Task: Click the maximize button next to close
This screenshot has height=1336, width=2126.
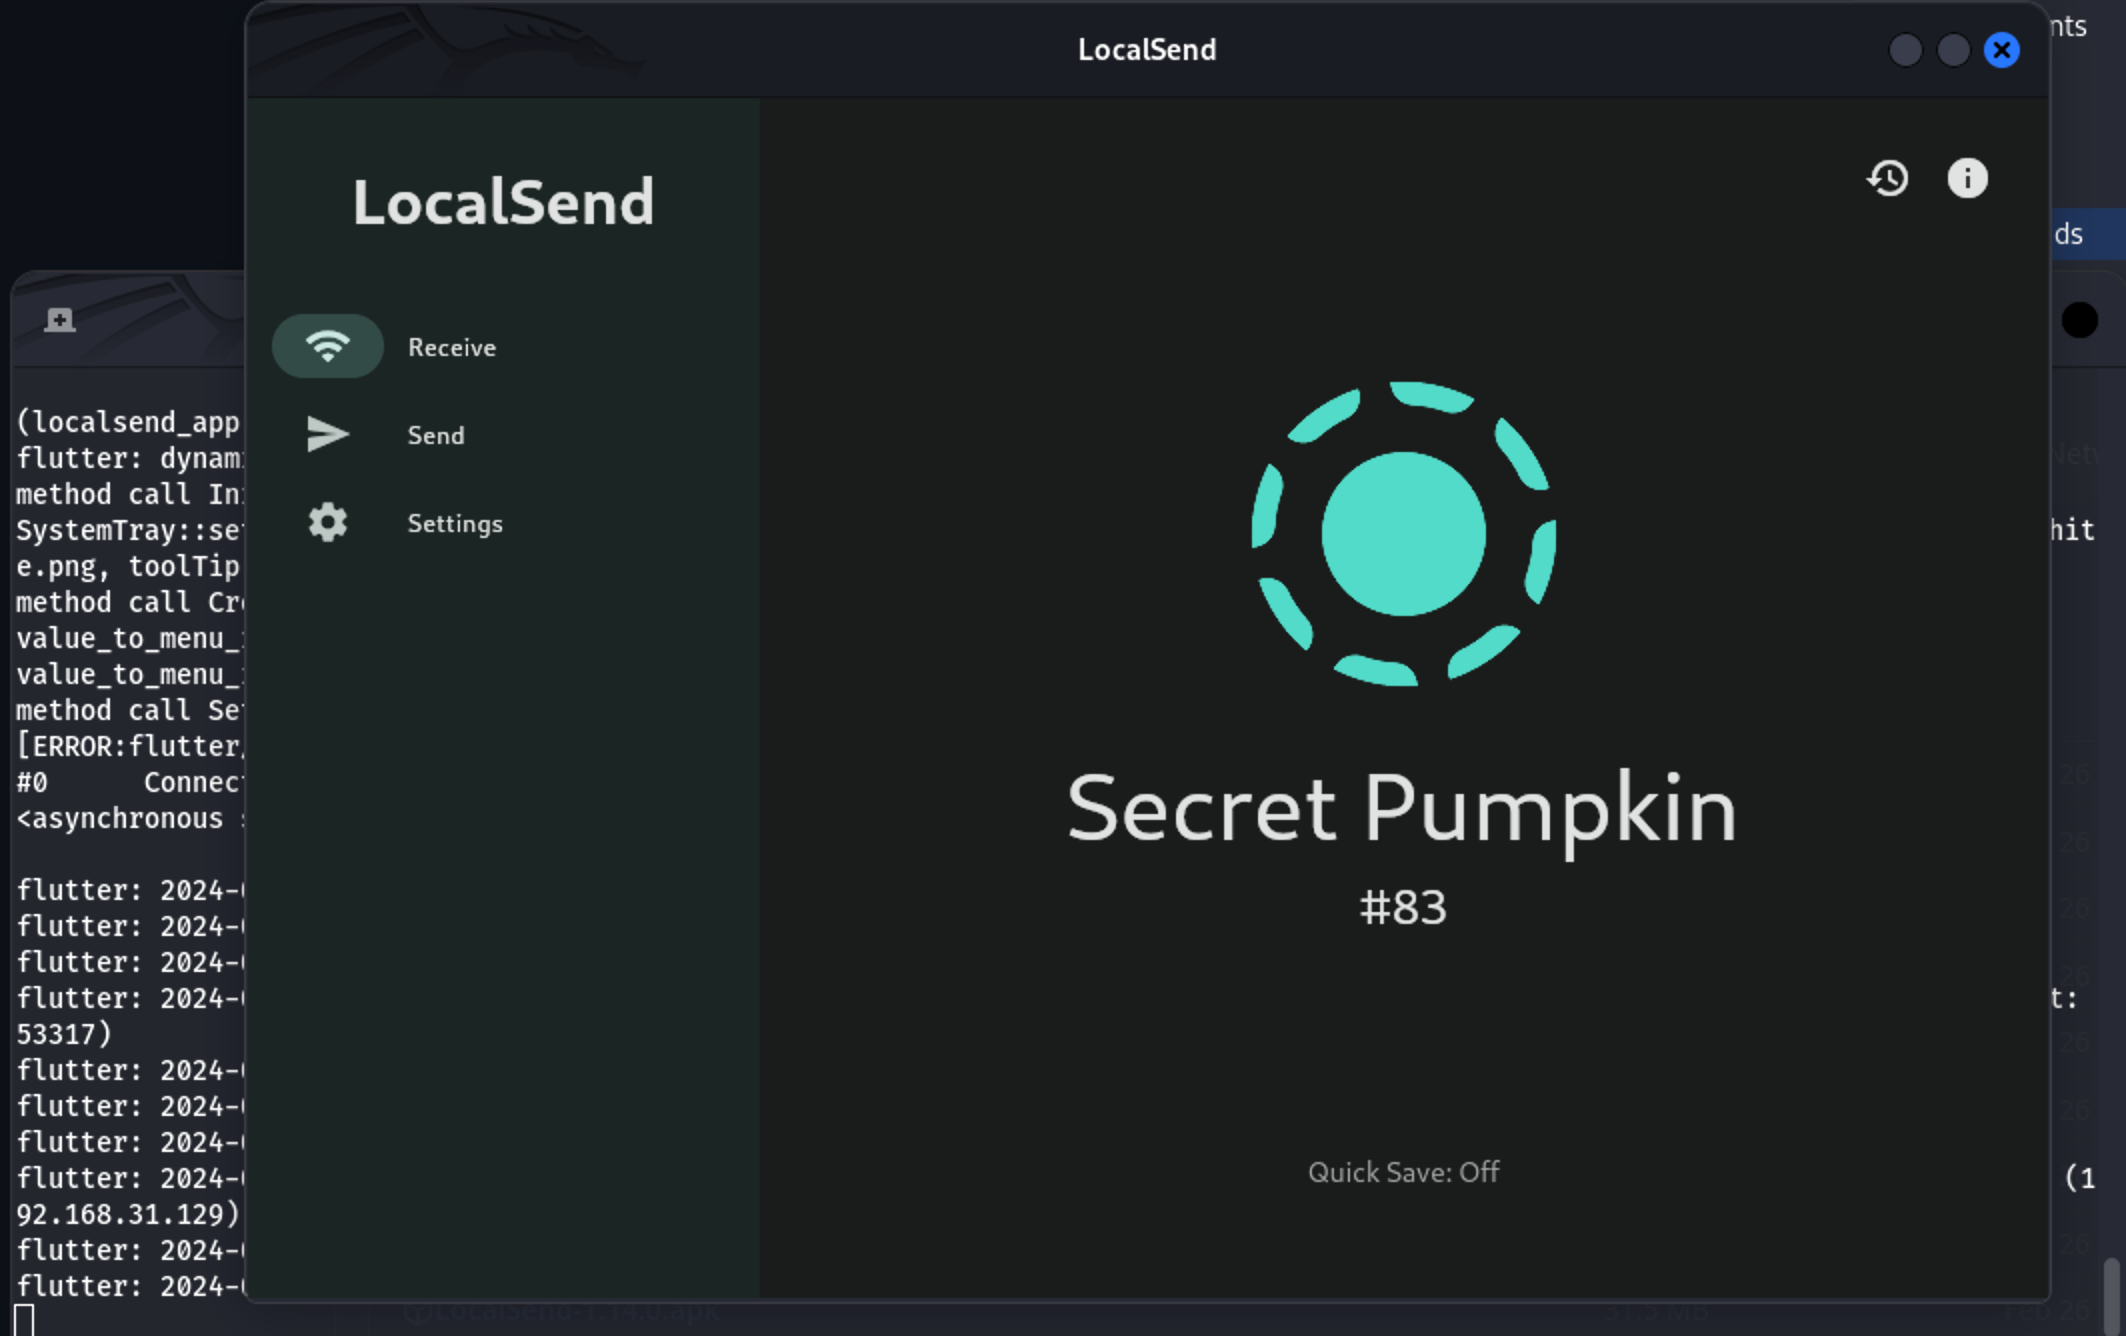Action: 1953,50
